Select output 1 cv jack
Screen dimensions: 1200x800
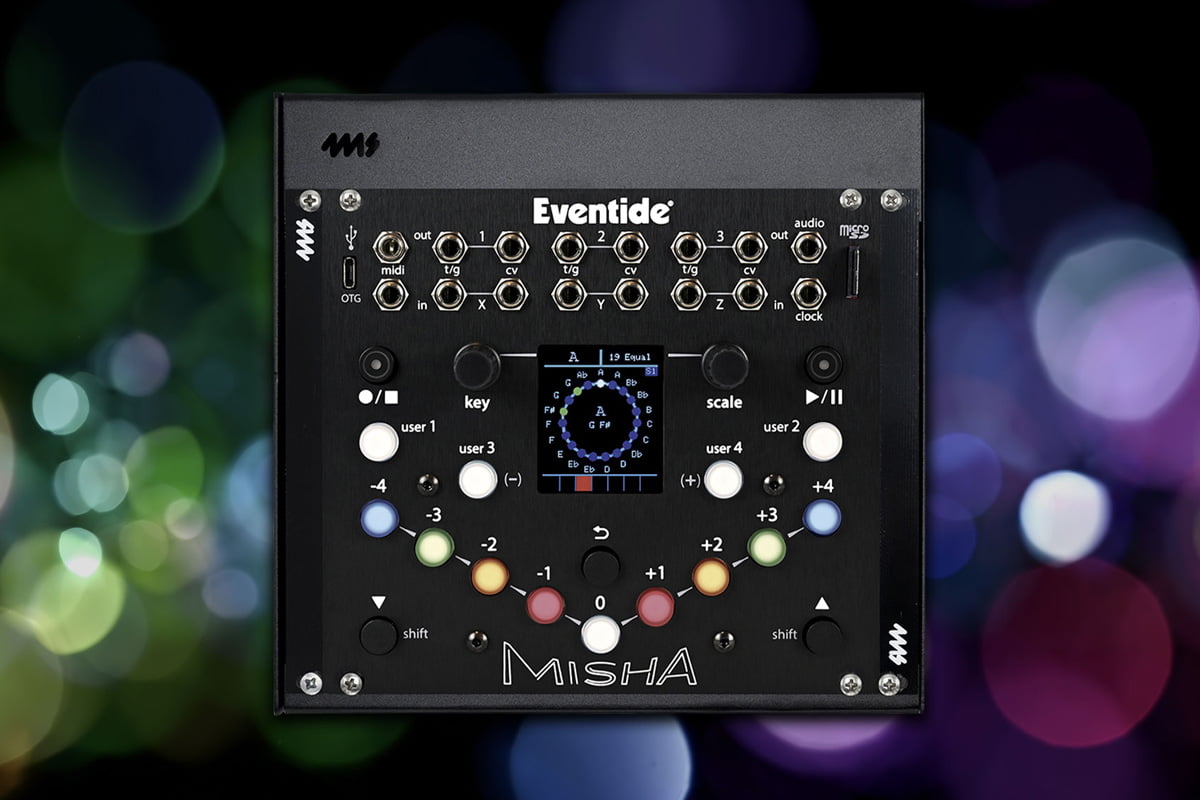tap(511, 245)
